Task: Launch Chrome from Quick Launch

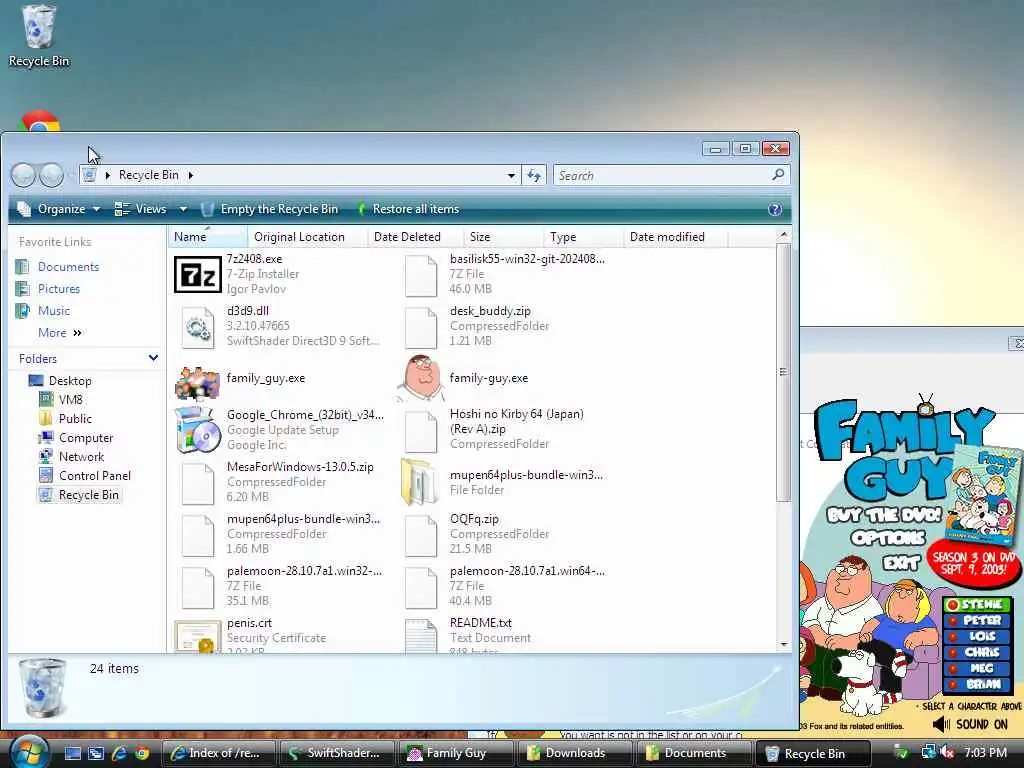Action: click(142, 753)
